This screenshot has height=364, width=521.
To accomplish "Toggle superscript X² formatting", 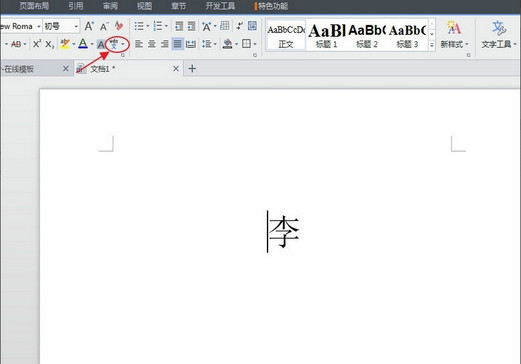I will [x=37, y=44].
